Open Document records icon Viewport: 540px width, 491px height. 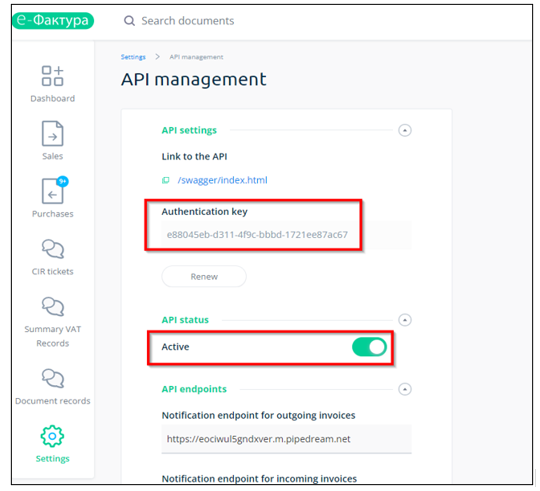(x=53, y=378)
